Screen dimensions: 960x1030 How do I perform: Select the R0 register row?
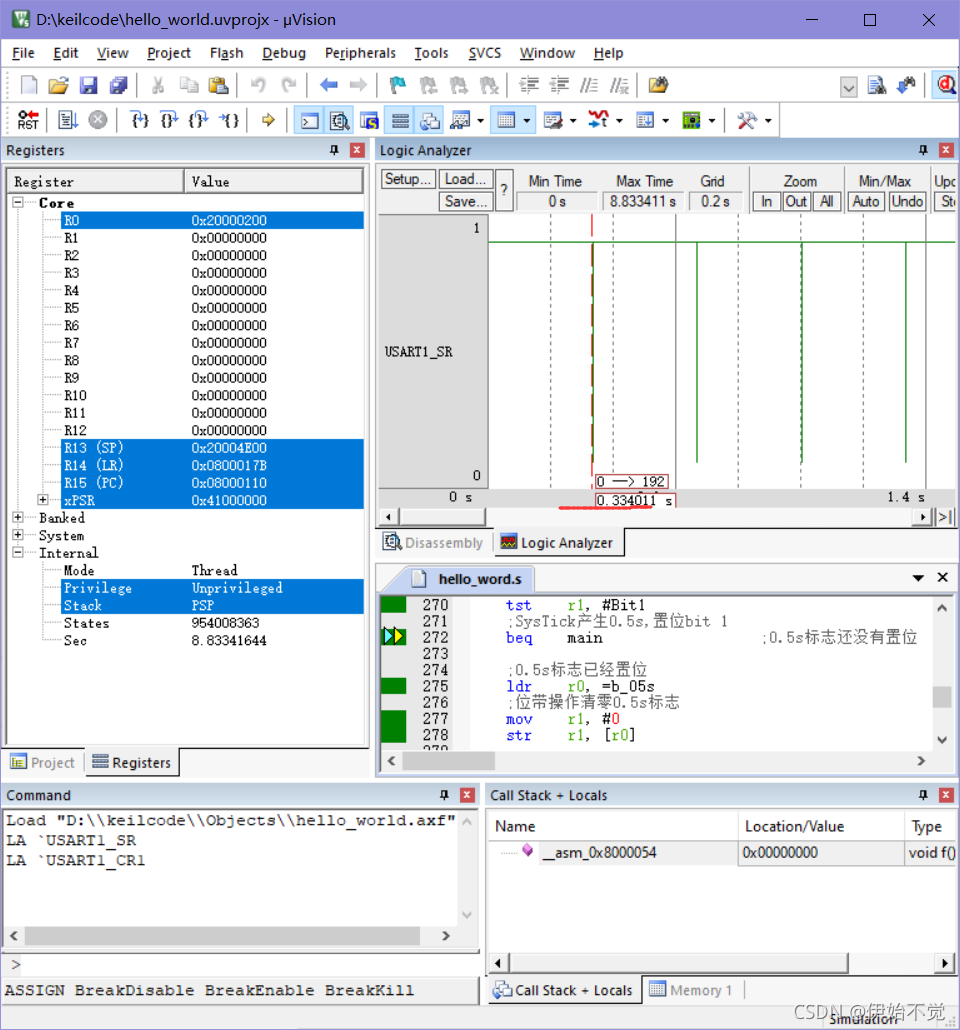212,220
